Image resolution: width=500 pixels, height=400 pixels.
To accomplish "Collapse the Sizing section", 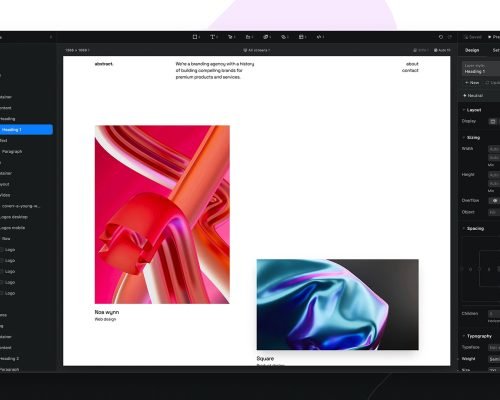I will point(471,138).
